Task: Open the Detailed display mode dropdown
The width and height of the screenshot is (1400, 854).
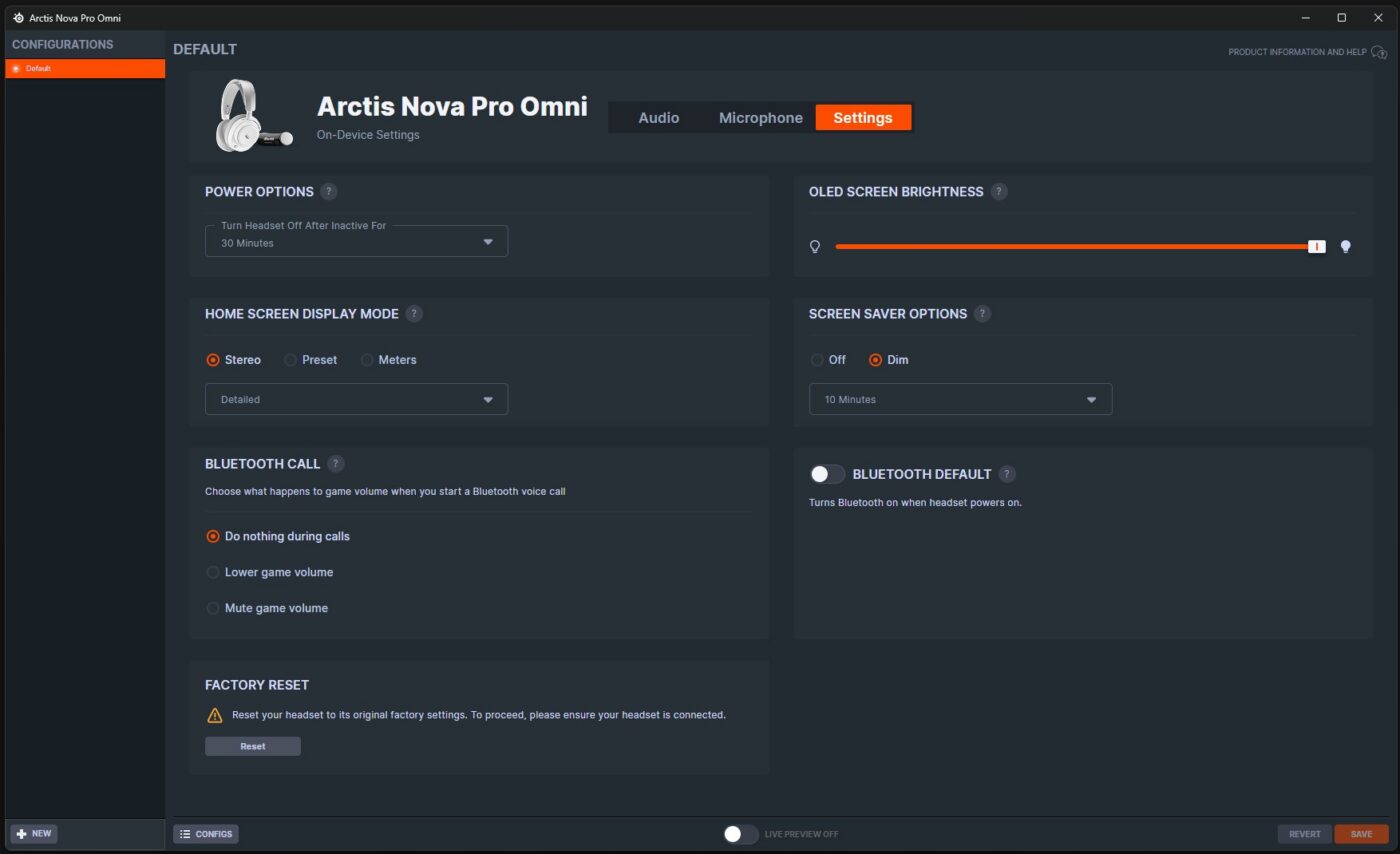Action: [356, 399]
